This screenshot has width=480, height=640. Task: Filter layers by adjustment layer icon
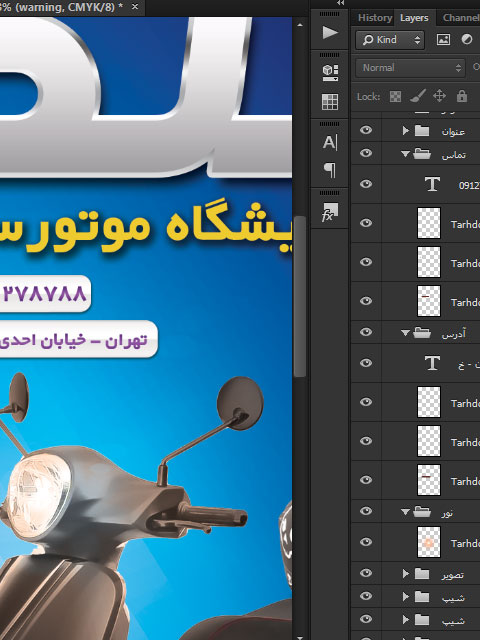[467, 40]
